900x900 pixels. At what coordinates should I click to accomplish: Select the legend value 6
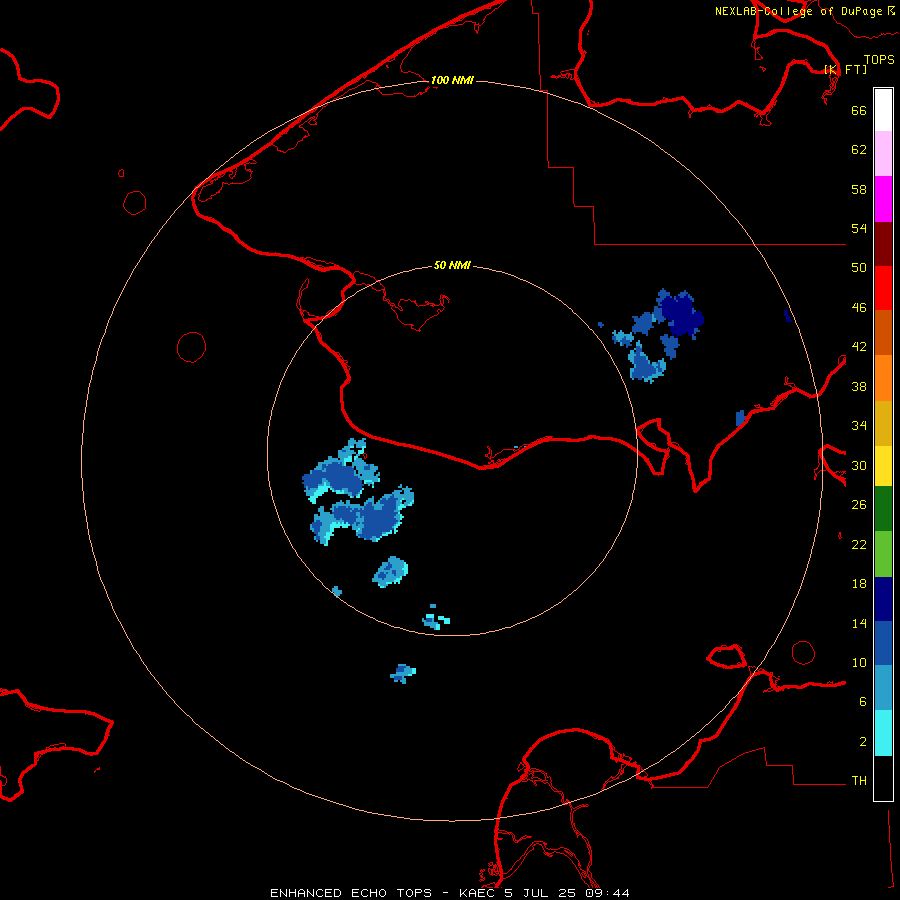coord(862,701)
